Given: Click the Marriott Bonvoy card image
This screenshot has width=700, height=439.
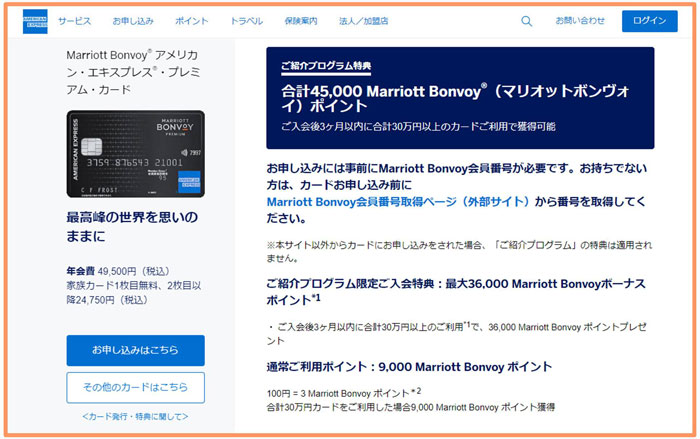Looking at the screenshot, I should [136, 154].
